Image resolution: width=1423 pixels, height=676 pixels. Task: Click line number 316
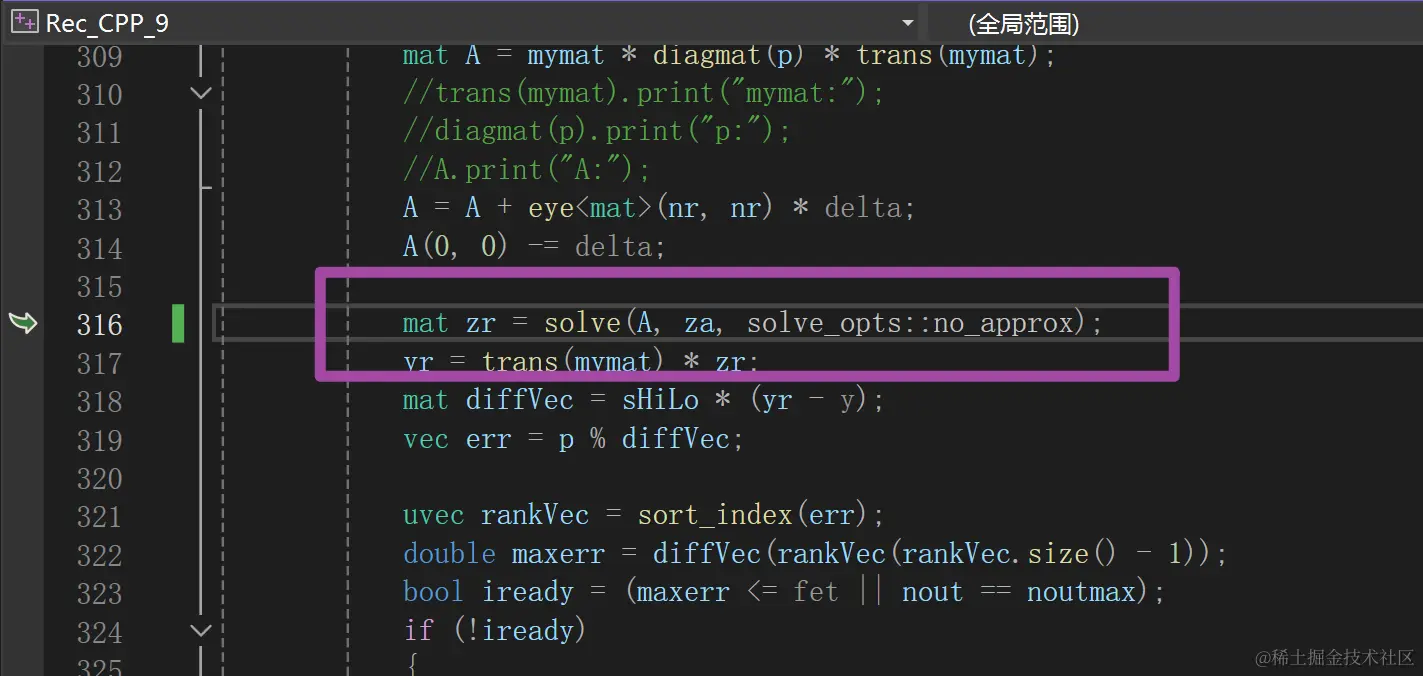point(100,324)
